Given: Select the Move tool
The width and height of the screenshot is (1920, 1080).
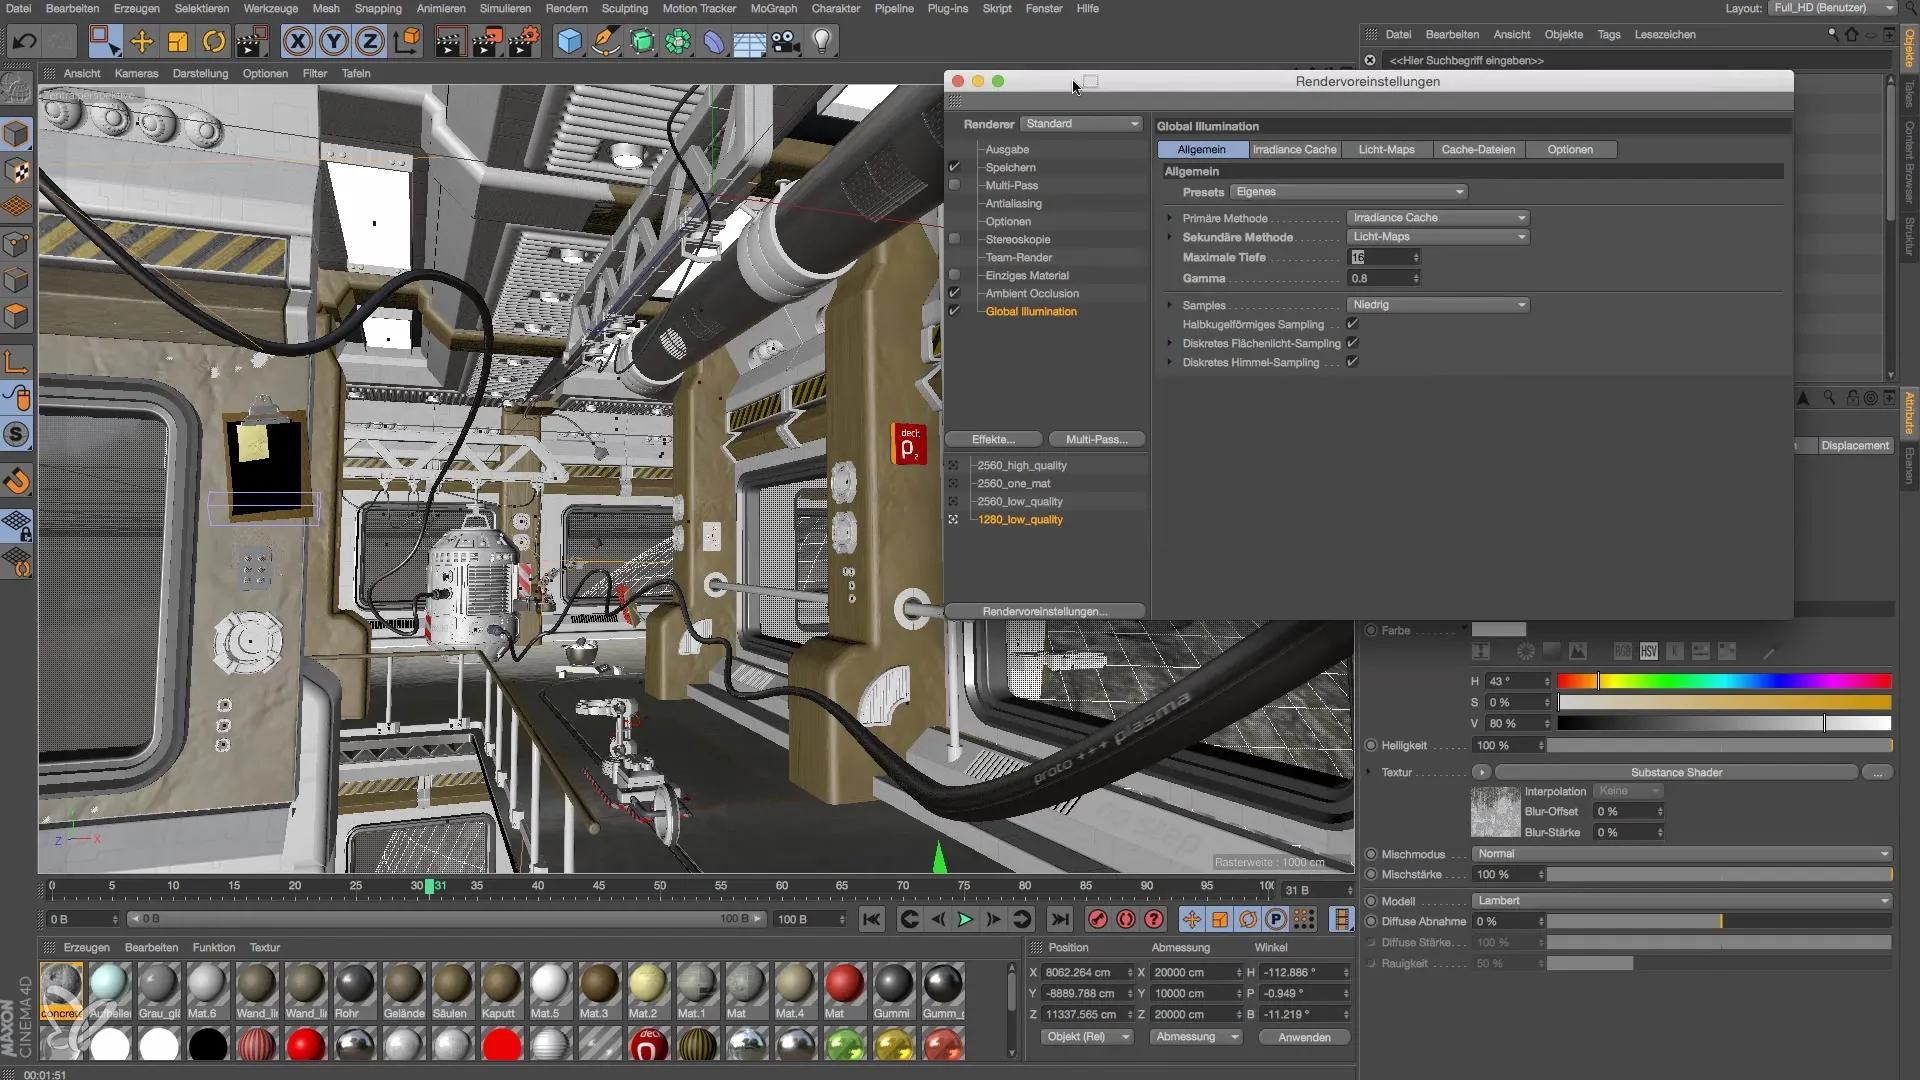Looking at the screenshot, I should click(x=141, y=41).
